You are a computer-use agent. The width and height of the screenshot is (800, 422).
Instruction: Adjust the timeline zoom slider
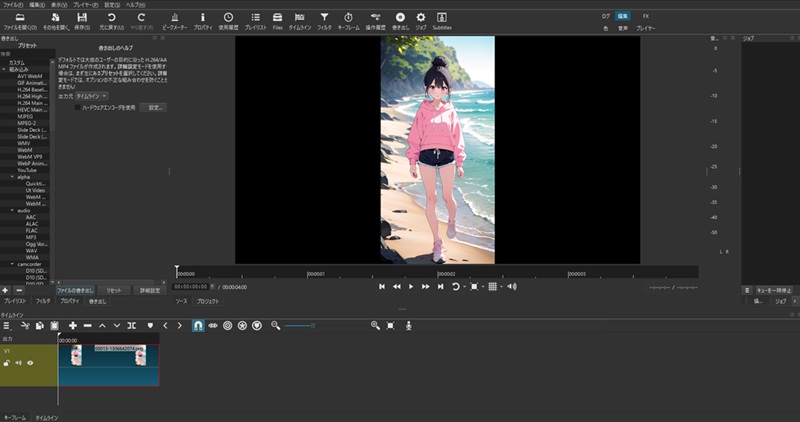click(300, 326)
